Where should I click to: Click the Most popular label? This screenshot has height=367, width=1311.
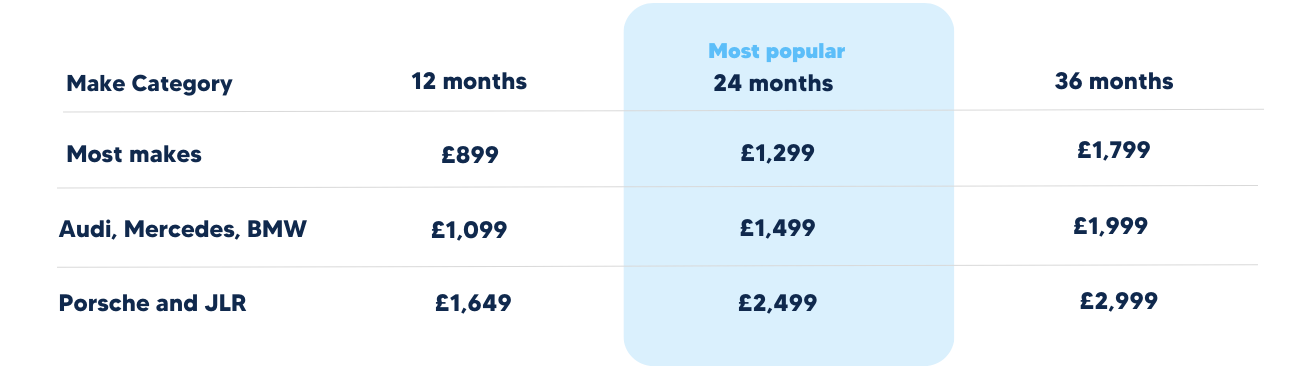pyautogui.click(x=777, y=51)
